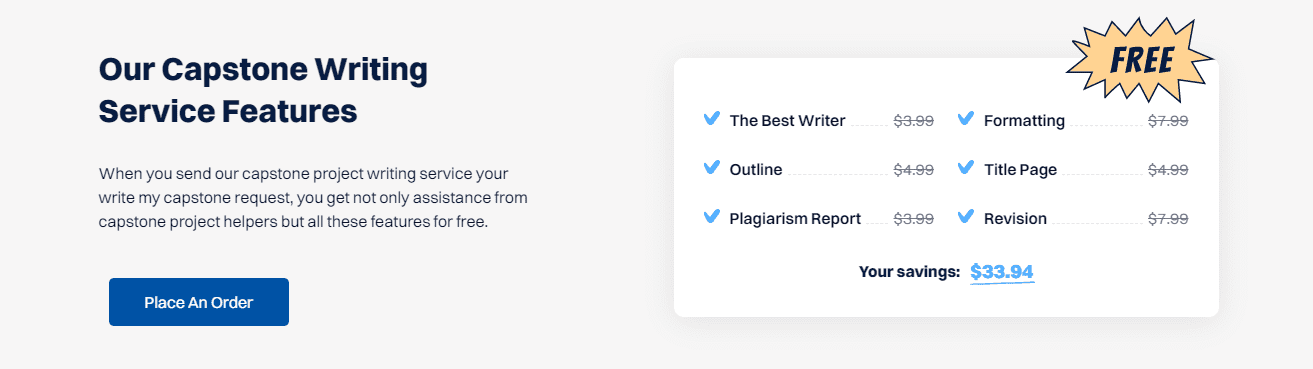This screenshot has height=369, width=1313.
Task: Click the Title Page feature label
Action: (x=1020, y=170)
